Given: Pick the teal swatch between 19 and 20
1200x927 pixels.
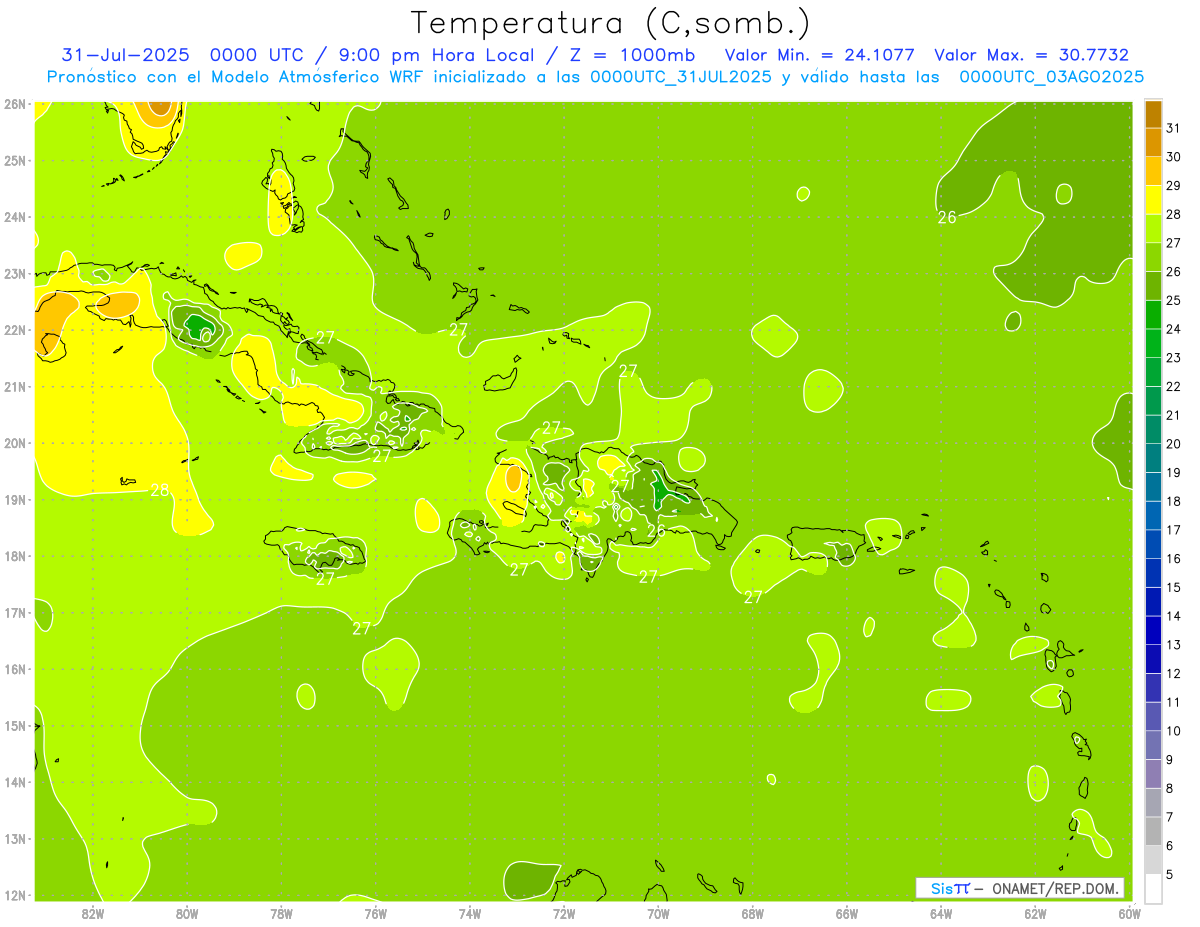Looking at the screenshot, I should [x=1153, y=458].
